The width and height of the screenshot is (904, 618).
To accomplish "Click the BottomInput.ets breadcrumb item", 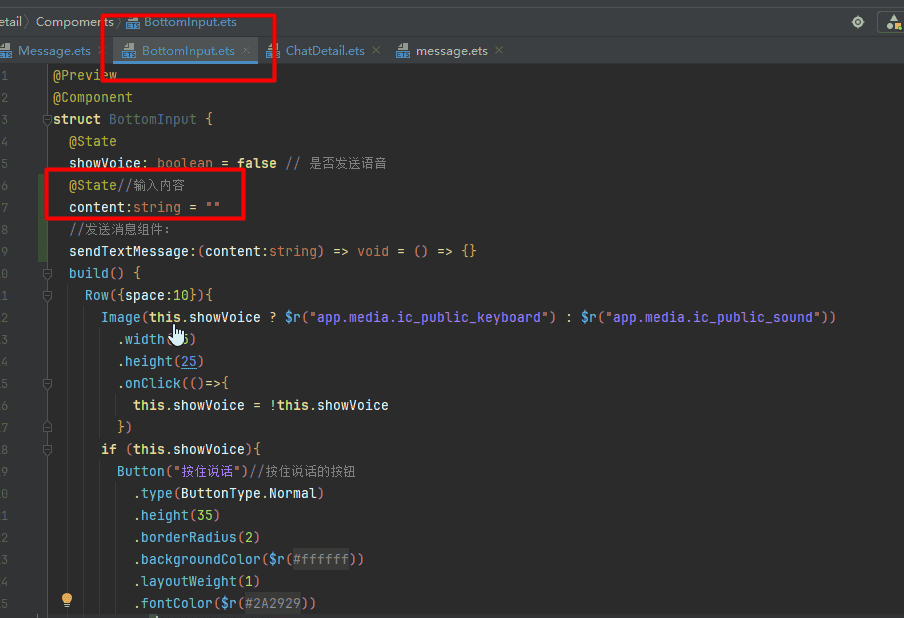I will (x=189, y=22).
